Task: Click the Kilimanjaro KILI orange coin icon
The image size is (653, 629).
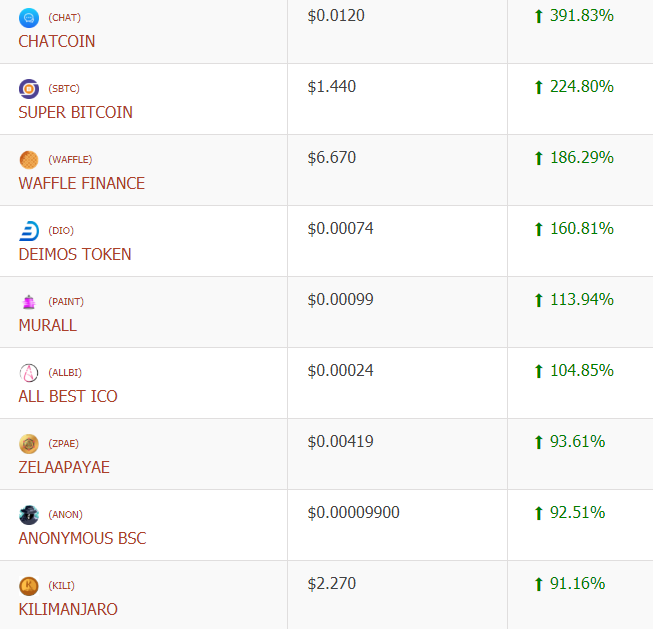Action: click(29, 586)
